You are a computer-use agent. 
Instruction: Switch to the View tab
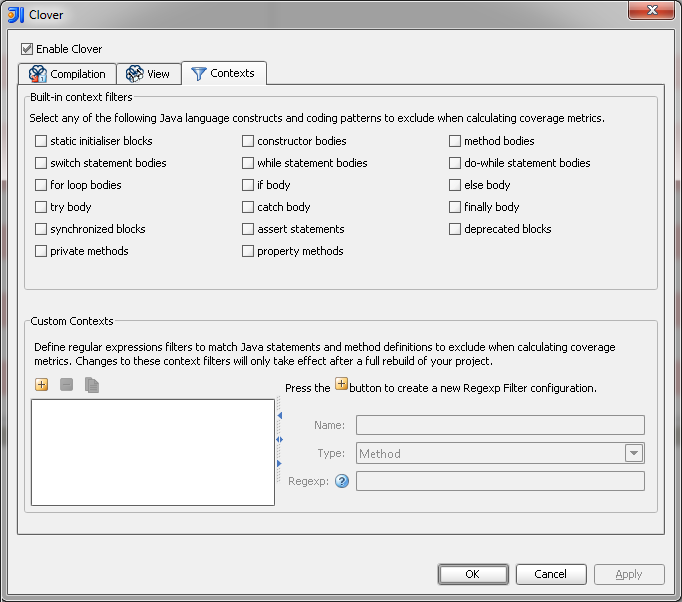(x=148, y=74)
